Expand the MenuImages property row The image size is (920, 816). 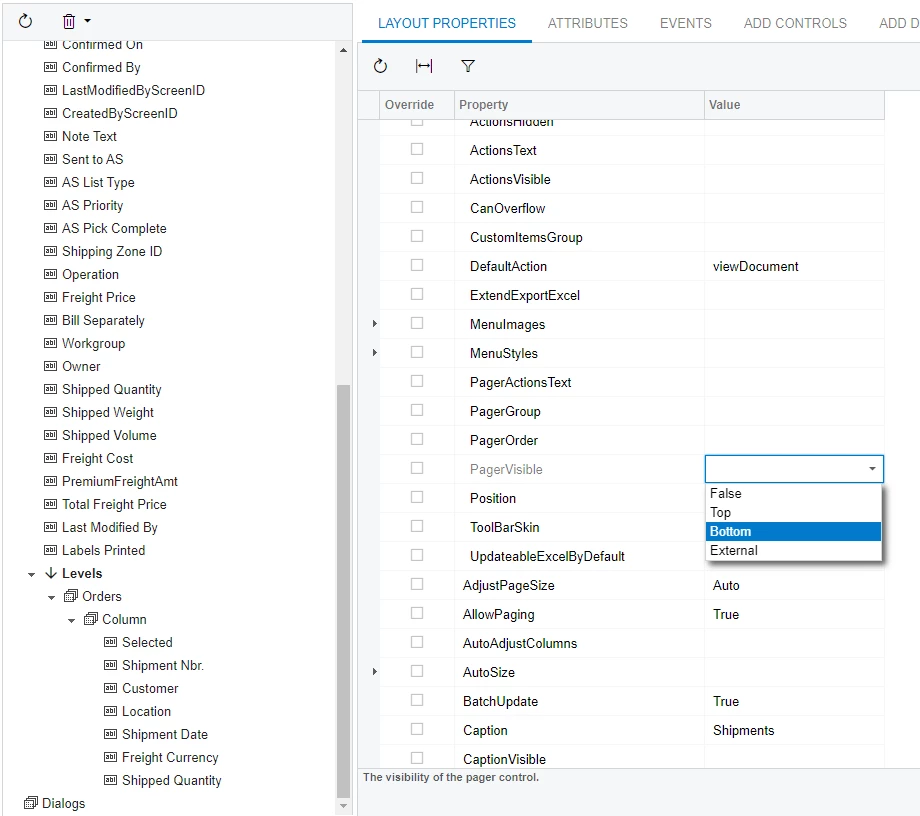pyautogui.click(x=374, y=323)
